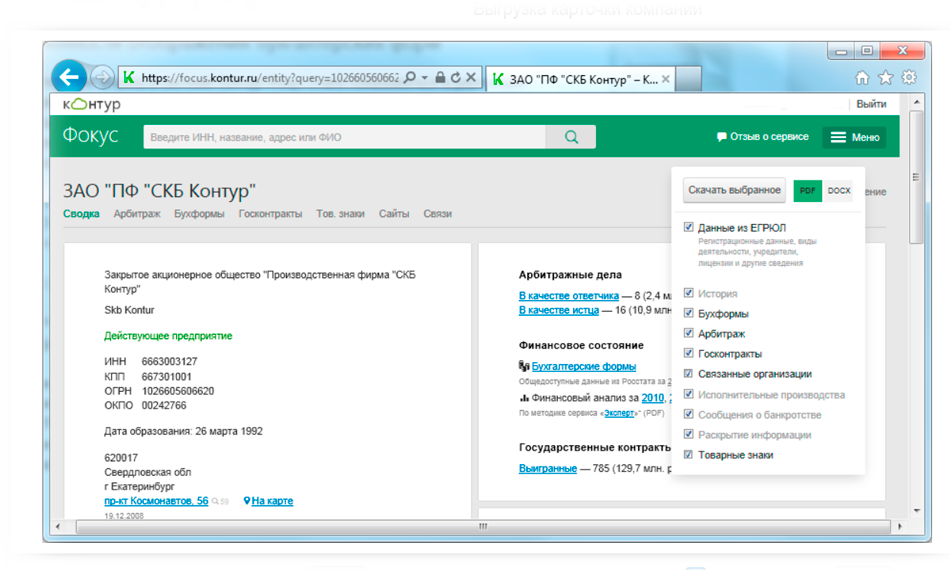Click the Фокус service logo
This screenshot has width=950, height=570.
91,135
